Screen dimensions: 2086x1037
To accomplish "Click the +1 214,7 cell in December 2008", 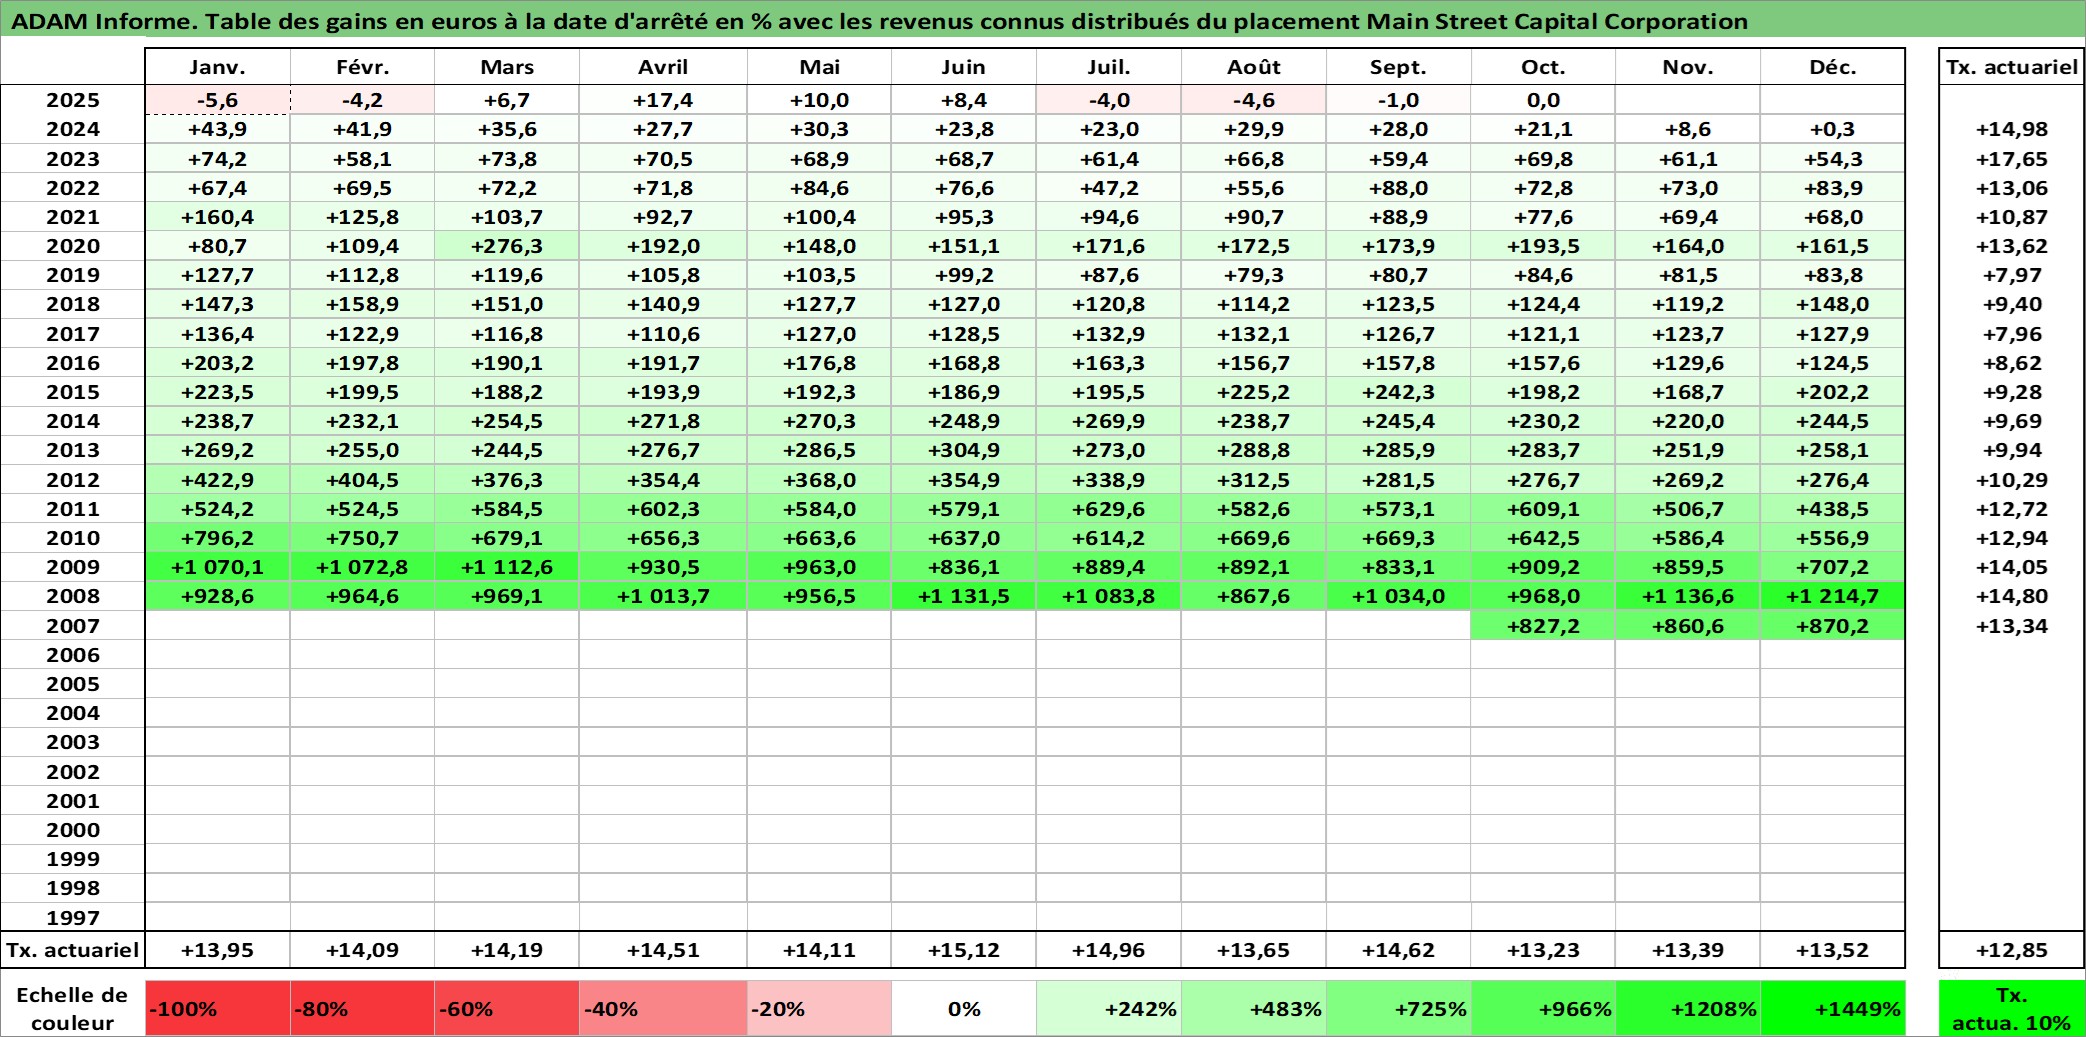I will coord(1832,596).
